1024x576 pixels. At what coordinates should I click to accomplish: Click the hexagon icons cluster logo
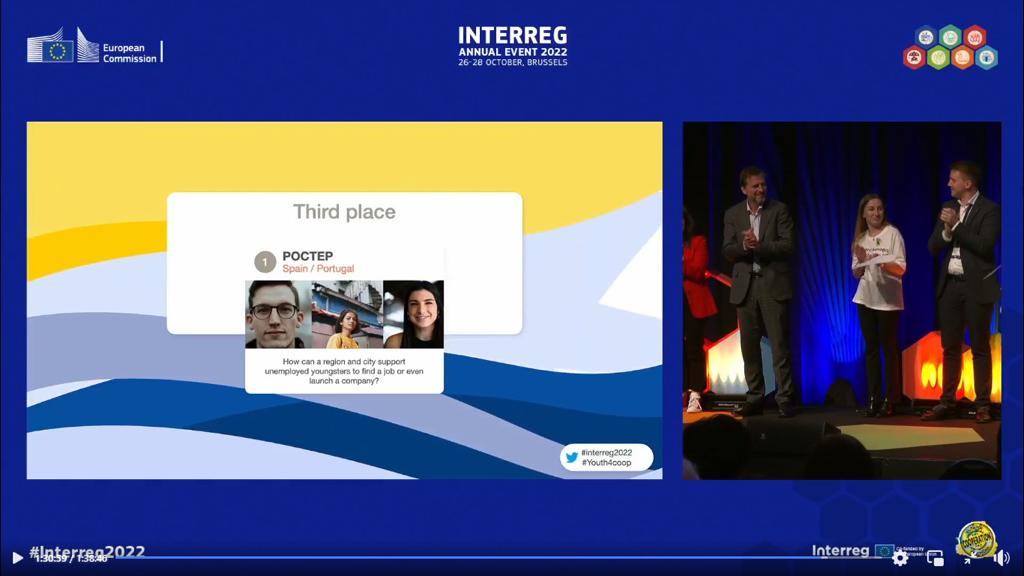click(x=950, y=47)
